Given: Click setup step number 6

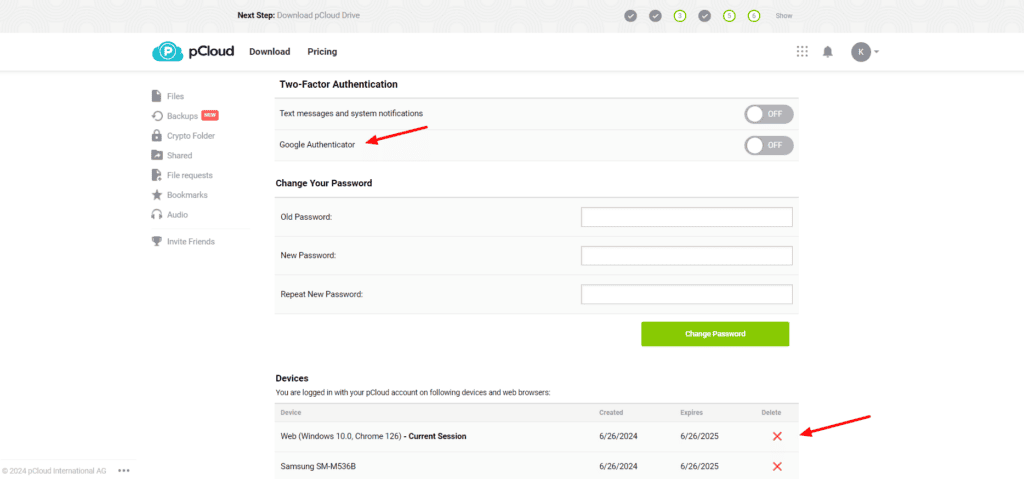Looking at the screenshot, I should click(754, 16).
